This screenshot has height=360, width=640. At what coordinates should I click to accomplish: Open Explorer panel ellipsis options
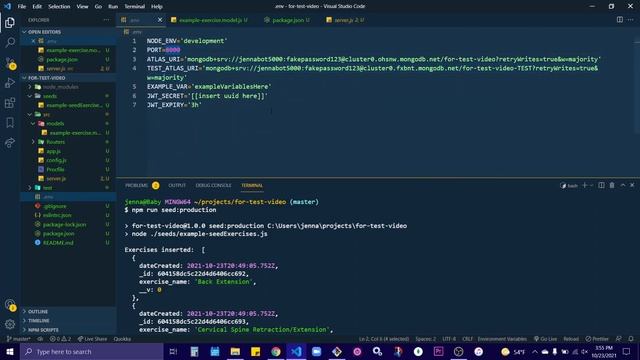pyautogui.click(x=107, y=20)
